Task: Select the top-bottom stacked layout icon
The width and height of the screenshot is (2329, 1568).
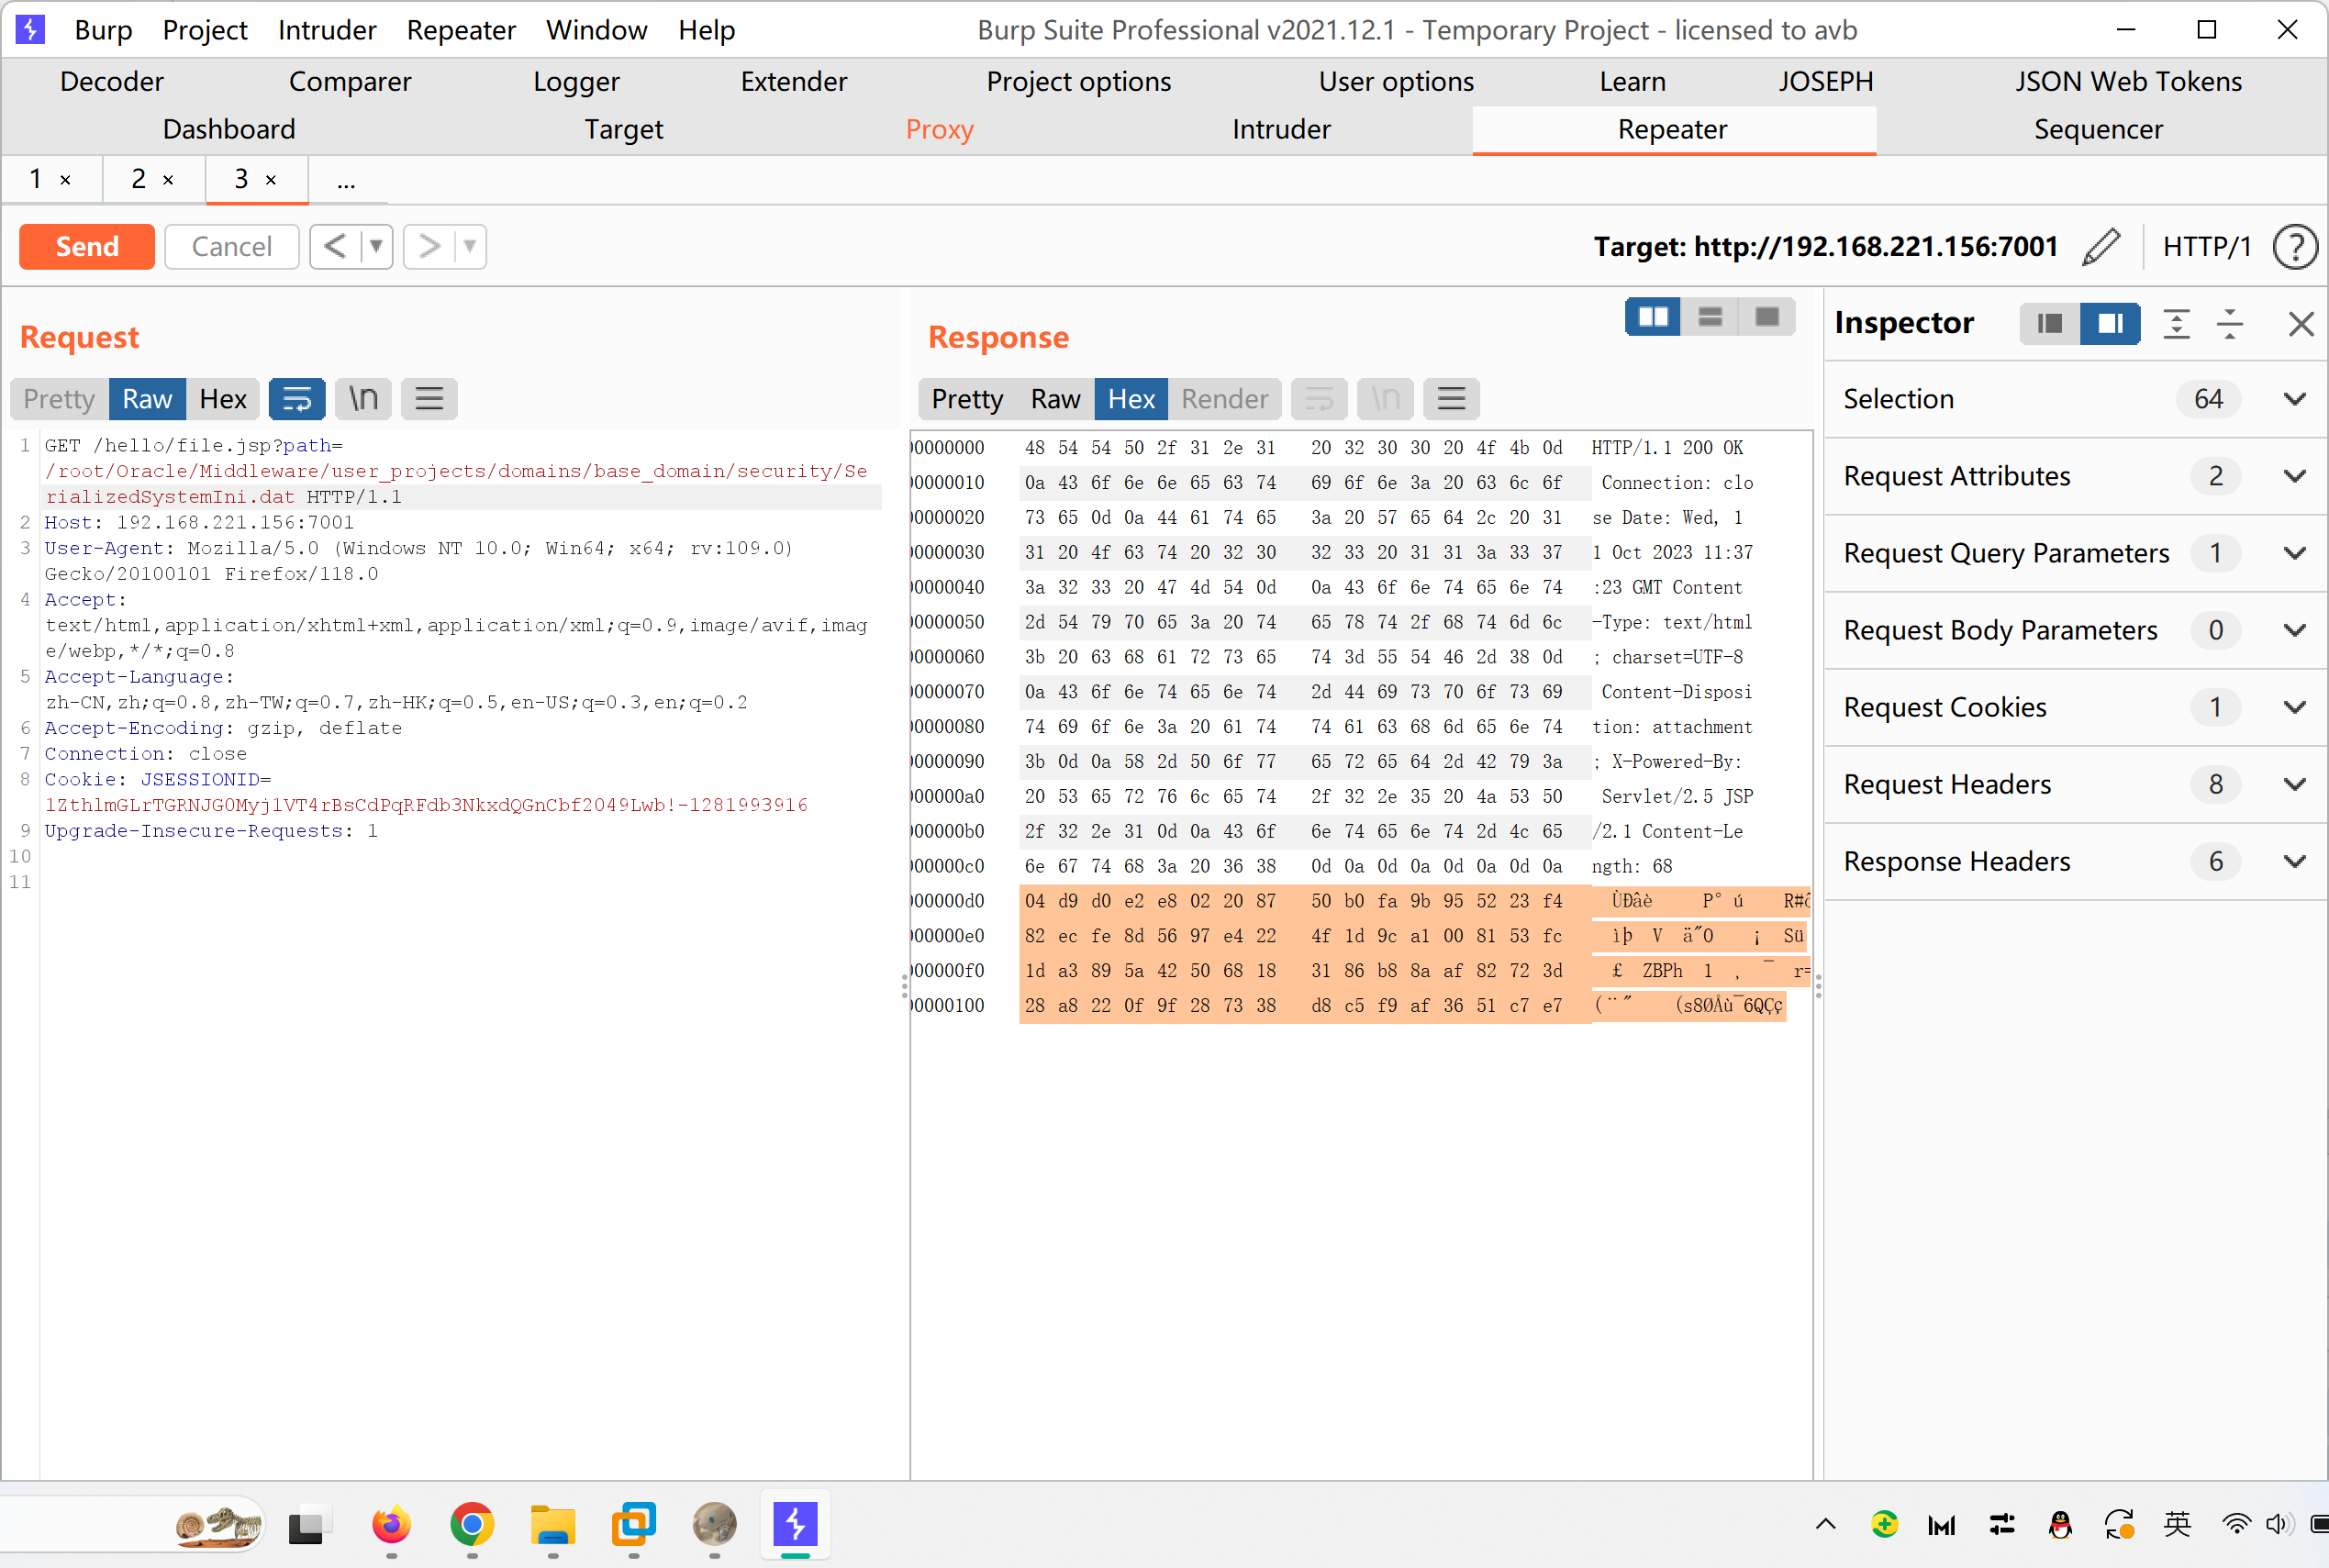Action: pyautogui.click(x=1710, y=317)
